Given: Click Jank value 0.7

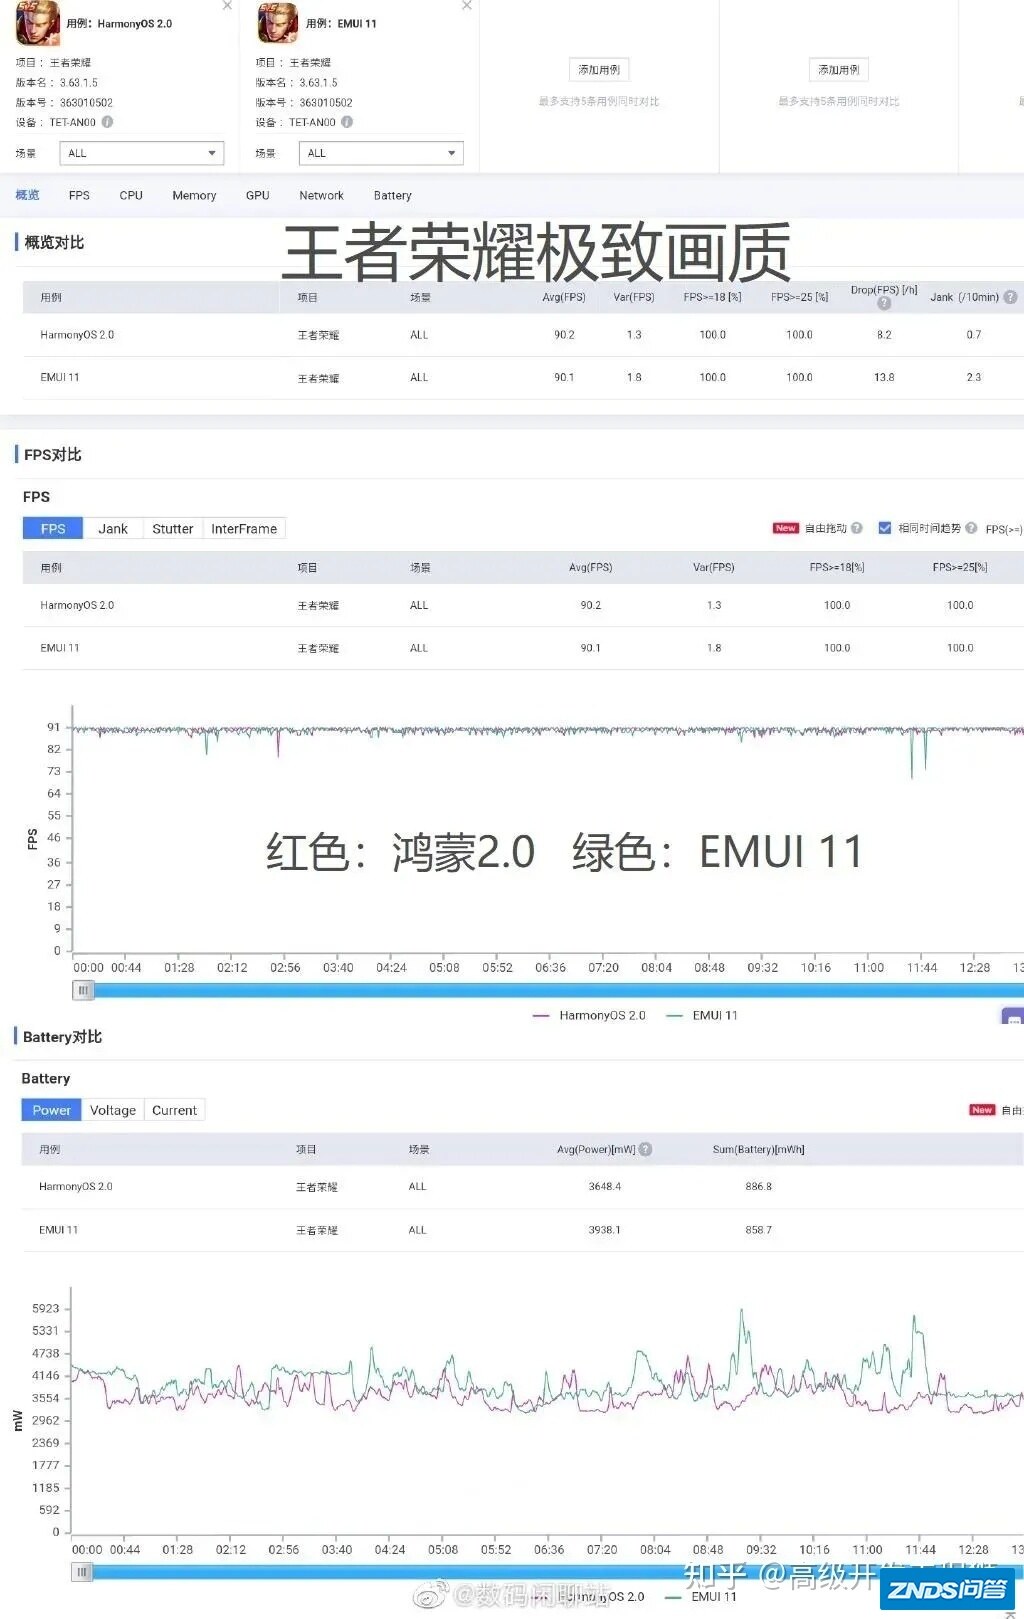Looking at the screenshot, I should pyautogui.click(x=974, y=335).
